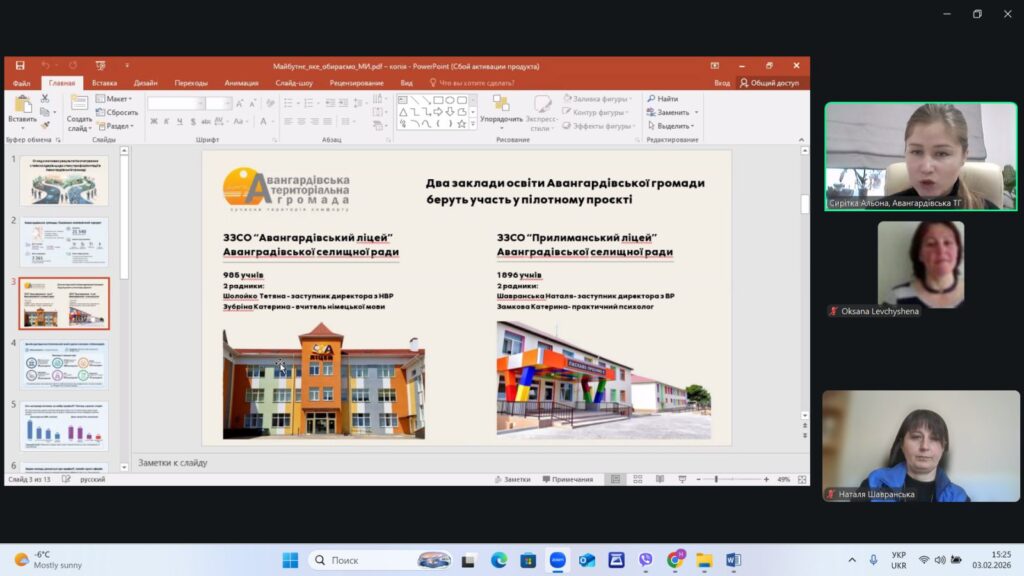
Task: Switch to the Анимация ribbon tab
Action: [241, 83]
